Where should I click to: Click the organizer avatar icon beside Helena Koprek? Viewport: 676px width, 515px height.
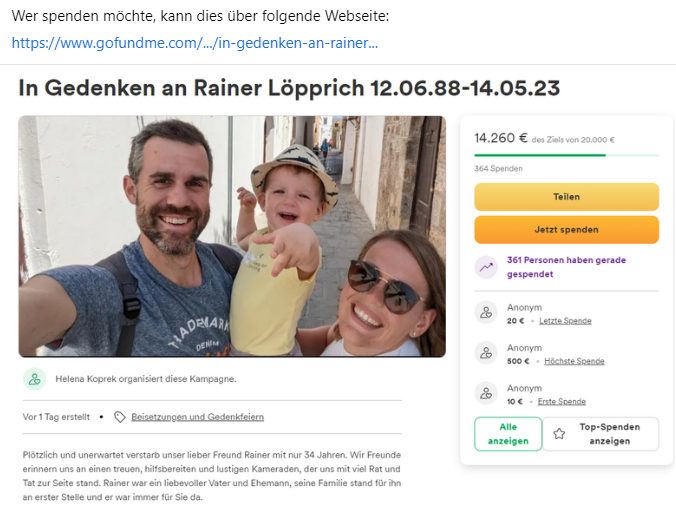pos(34,379)
